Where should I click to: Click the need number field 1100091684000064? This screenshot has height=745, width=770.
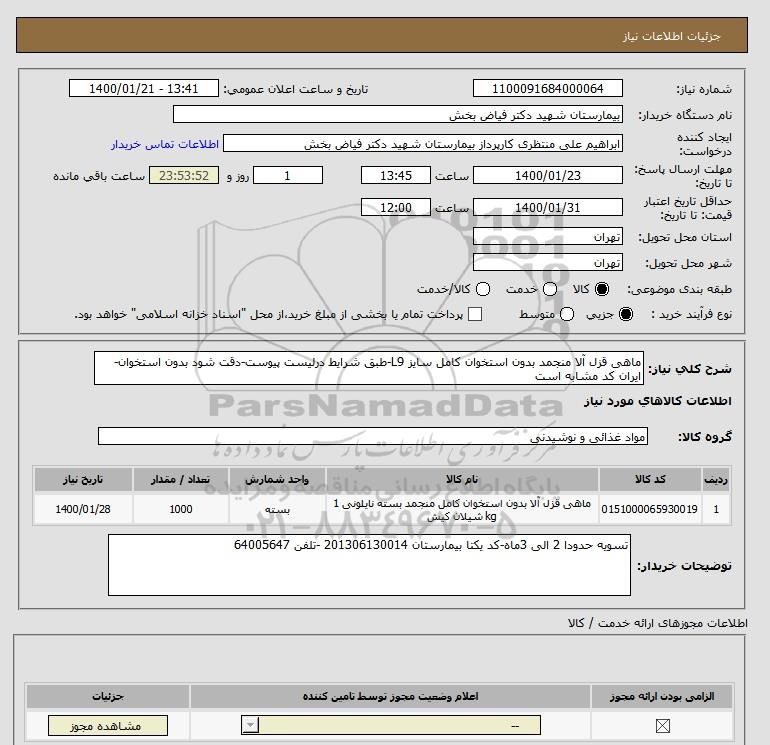548,89
